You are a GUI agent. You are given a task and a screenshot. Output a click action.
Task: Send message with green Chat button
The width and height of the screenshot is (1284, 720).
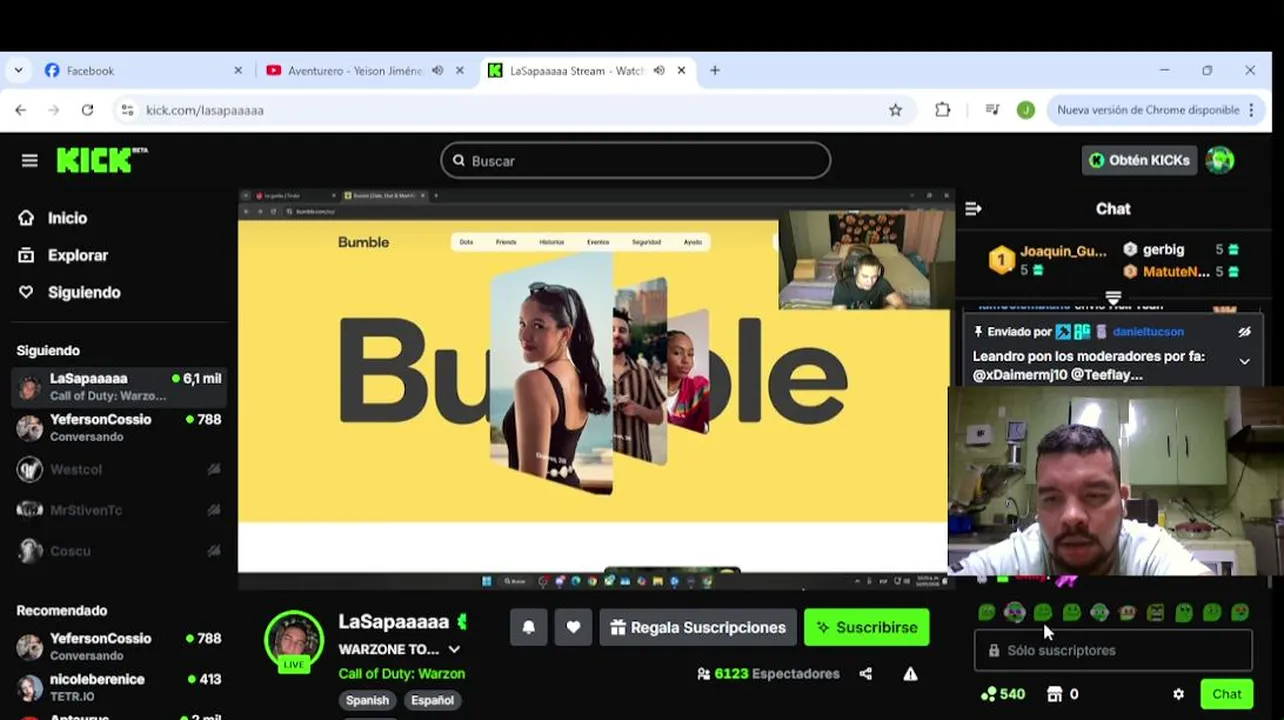coord(1226,694)
